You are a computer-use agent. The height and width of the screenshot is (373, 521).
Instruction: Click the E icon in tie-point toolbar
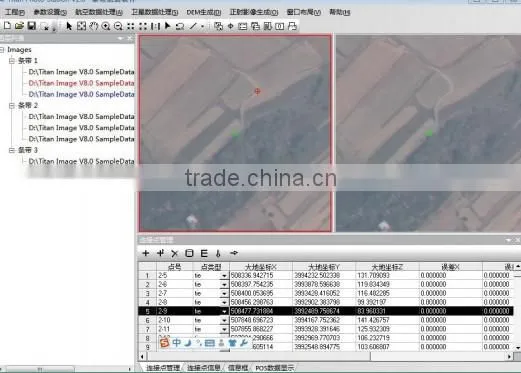click(204, 253)
